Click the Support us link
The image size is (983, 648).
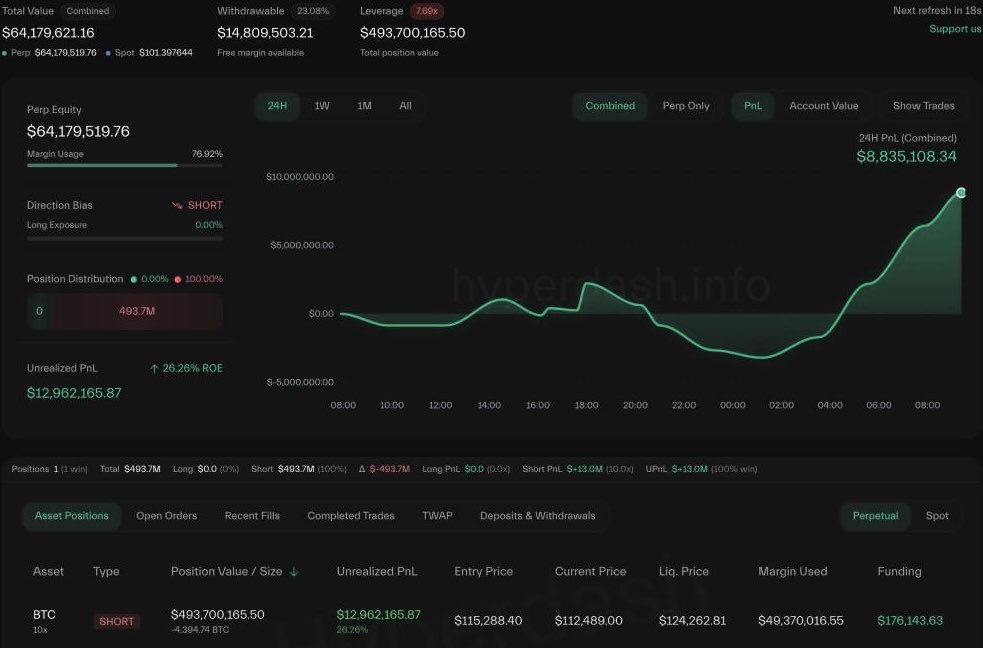tap(955, 29)
